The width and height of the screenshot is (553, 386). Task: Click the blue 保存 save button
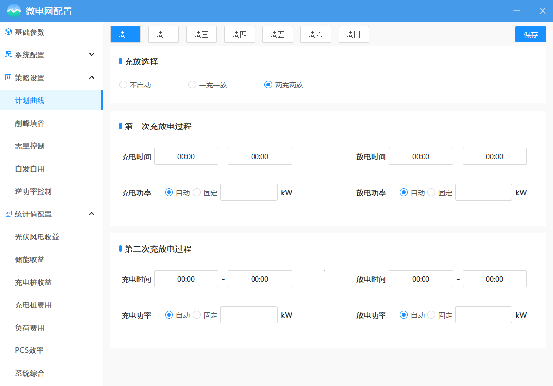tap(530, 34)
